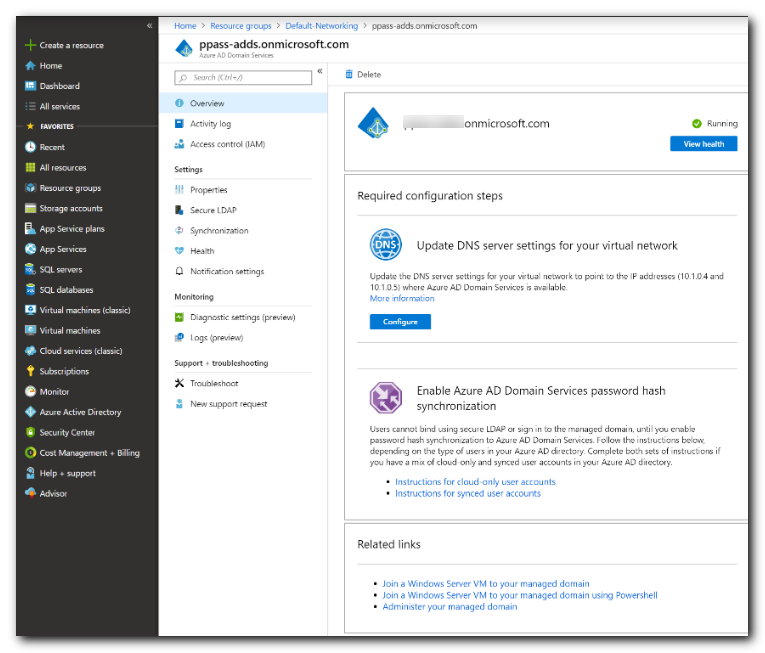This screenshot has width=765, height=653.
Task: Collapse the resource menu pane chevron
Action: point(320,71)
